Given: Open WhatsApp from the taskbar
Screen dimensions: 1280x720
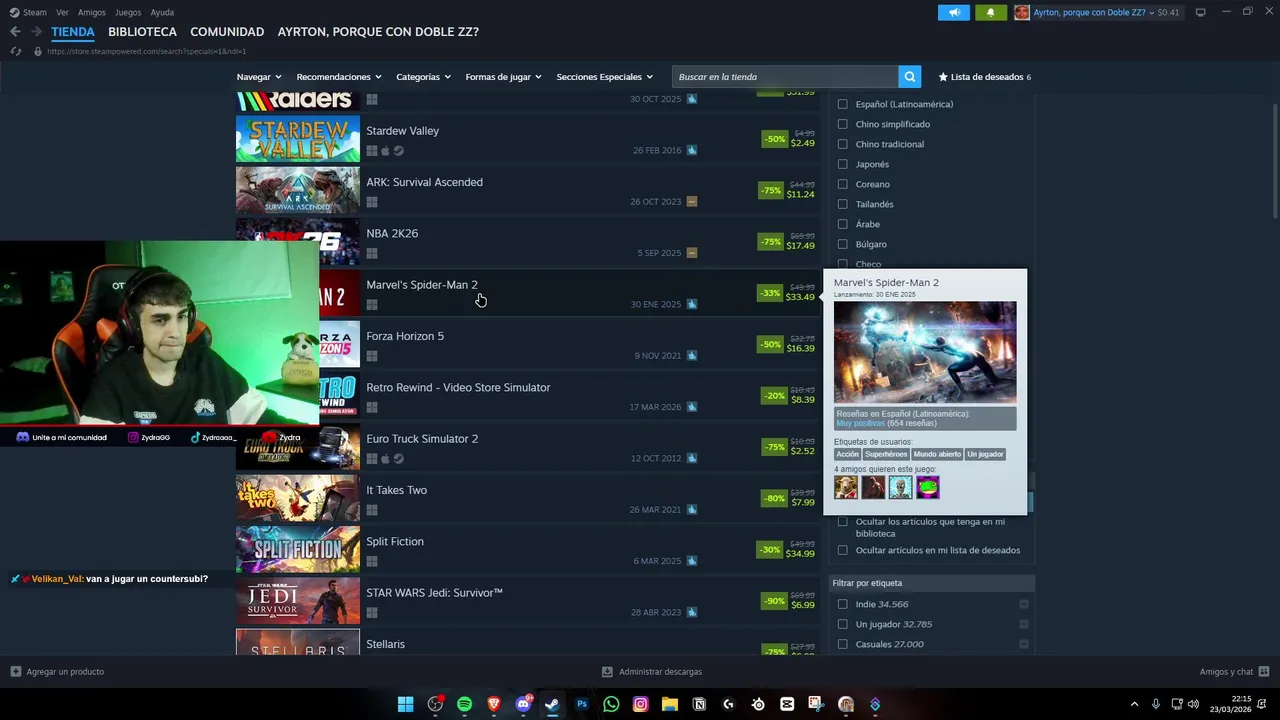Looking at the screenshot, I should pos(611,704).
